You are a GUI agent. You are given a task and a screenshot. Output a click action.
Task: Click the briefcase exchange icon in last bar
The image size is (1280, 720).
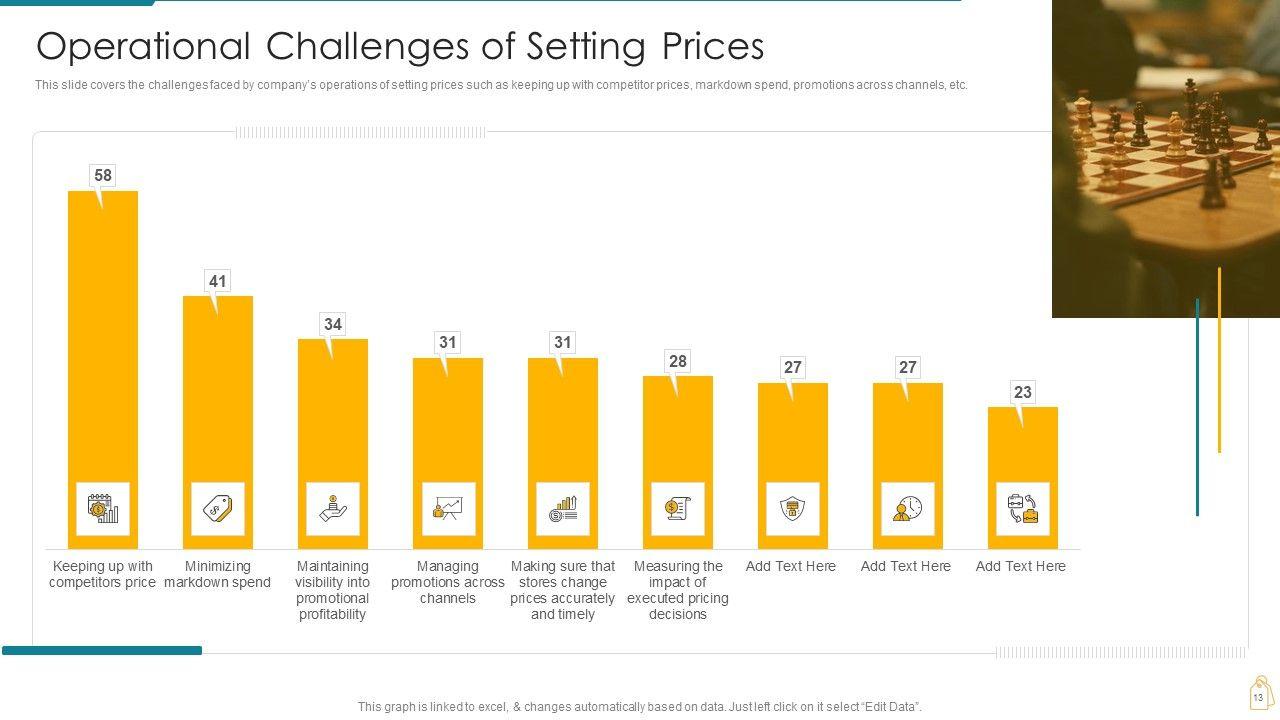[x=1023, y=509]
